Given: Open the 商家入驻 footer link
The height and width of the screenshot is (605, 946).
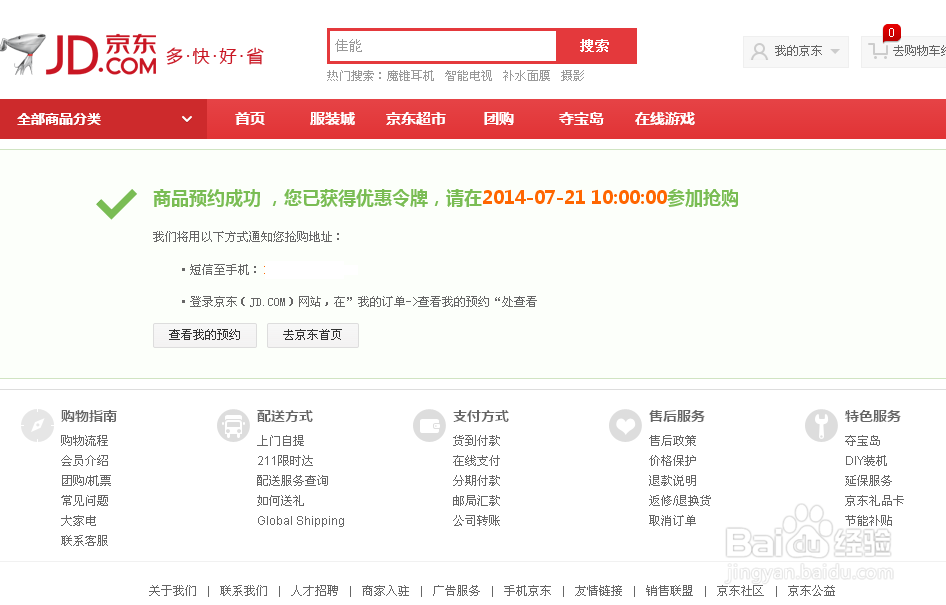Looking at the screenshot, I should pyautogui.click(x=386, y=591).
